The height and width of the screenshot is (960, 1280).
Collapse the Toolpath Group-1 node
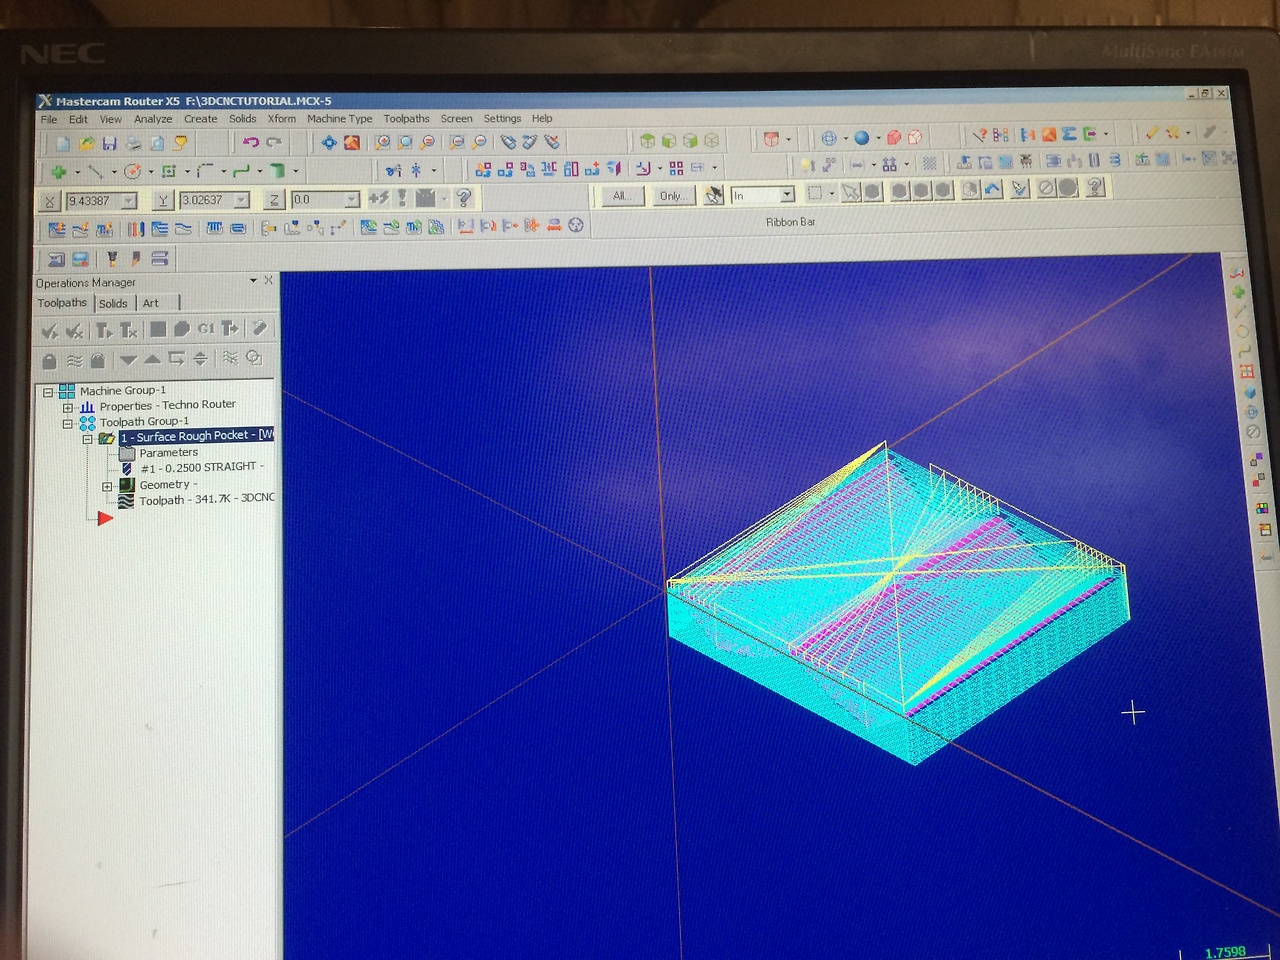click(x=68, y=423)
